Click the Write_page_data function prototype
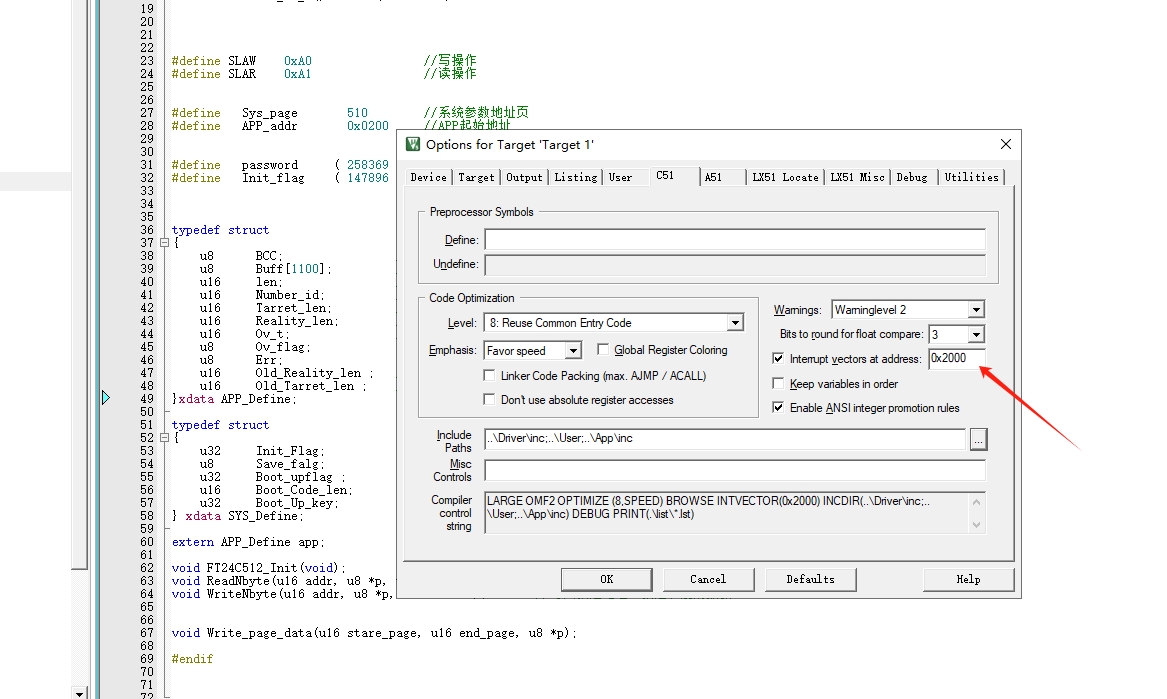This screenshot has width=1167, height=699. (x=374, y=633)
